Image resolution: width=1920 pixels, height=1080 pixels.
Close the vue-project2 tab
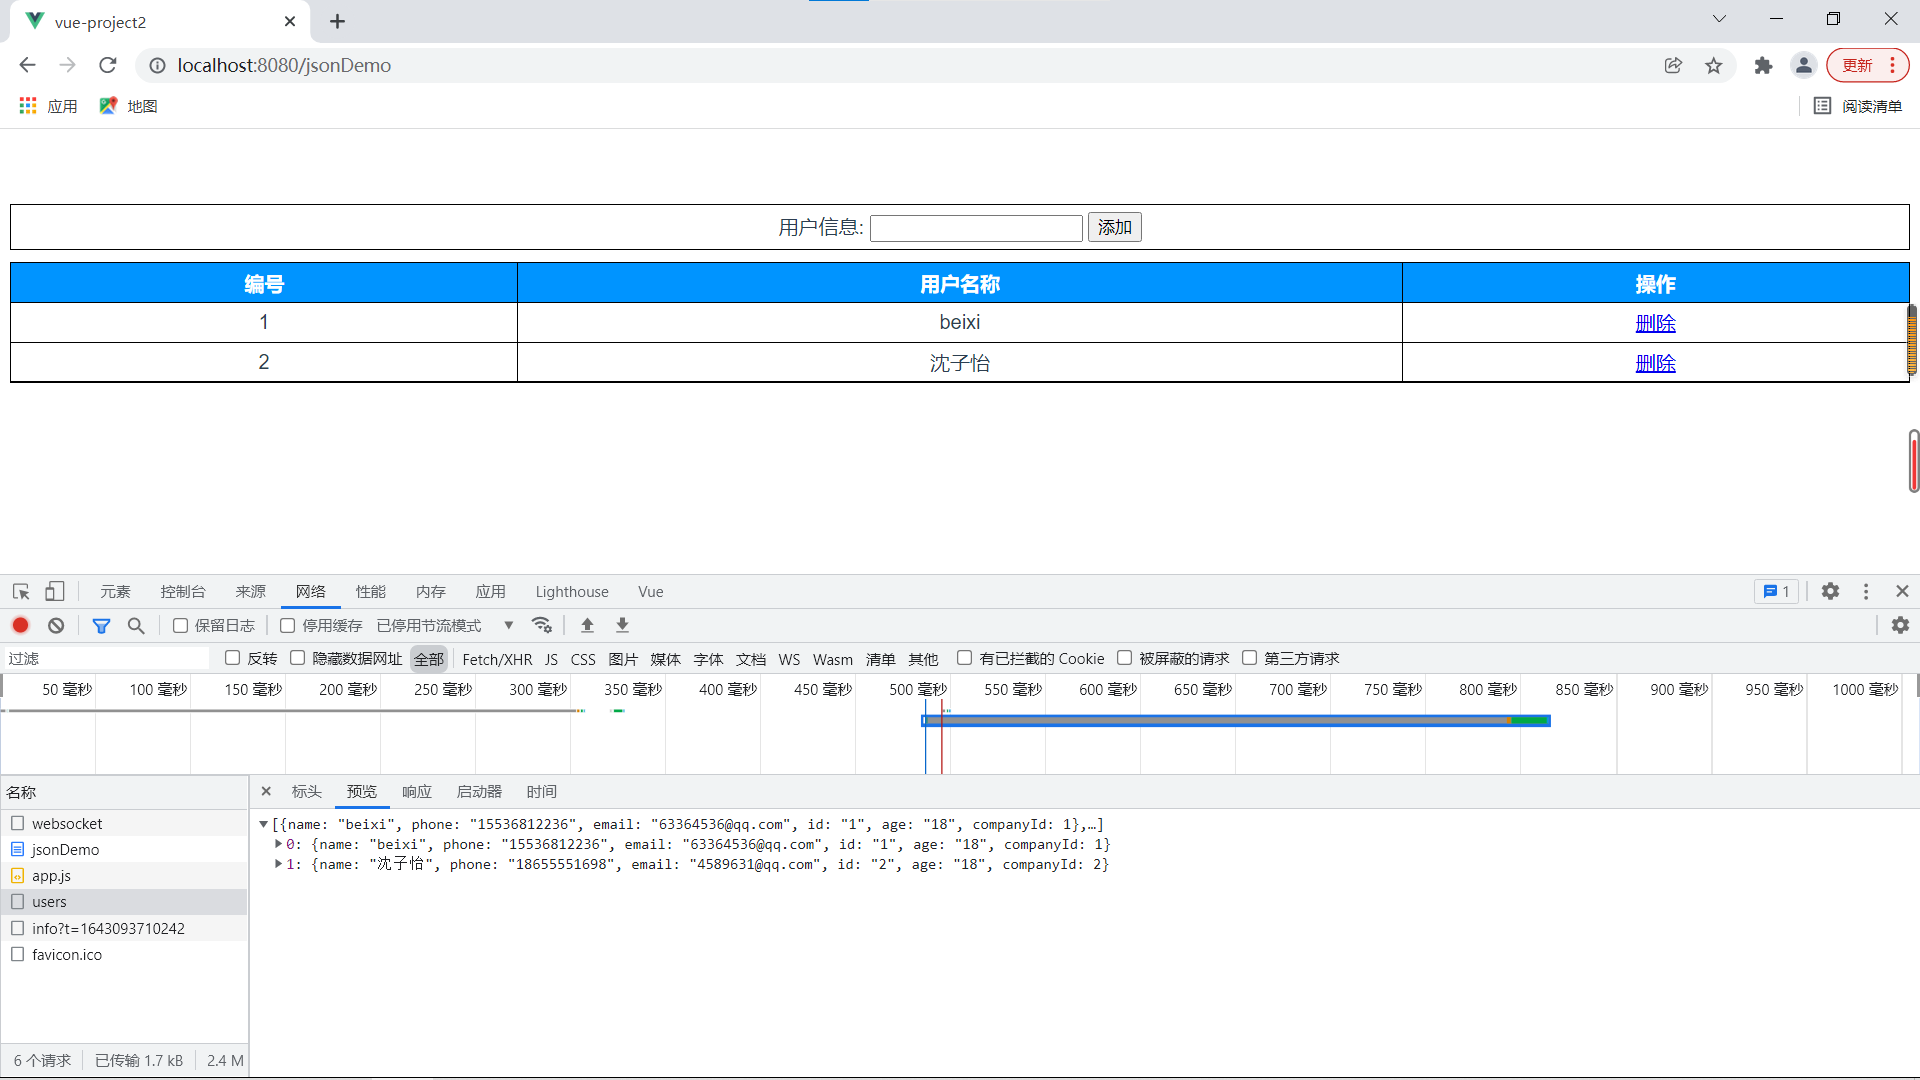pos(290,21)
